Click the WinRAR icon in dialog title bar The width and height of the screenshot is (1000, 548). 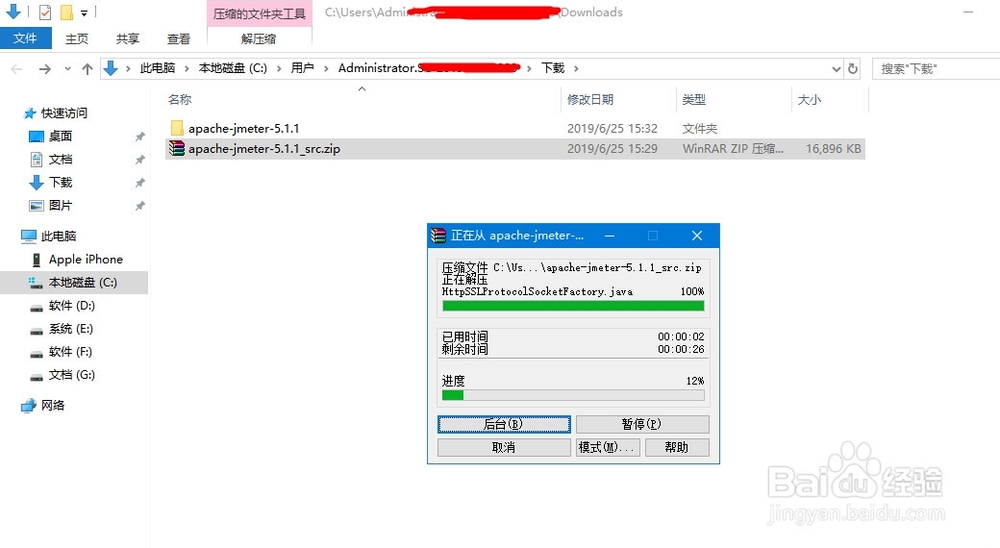(x=438, y=235)
